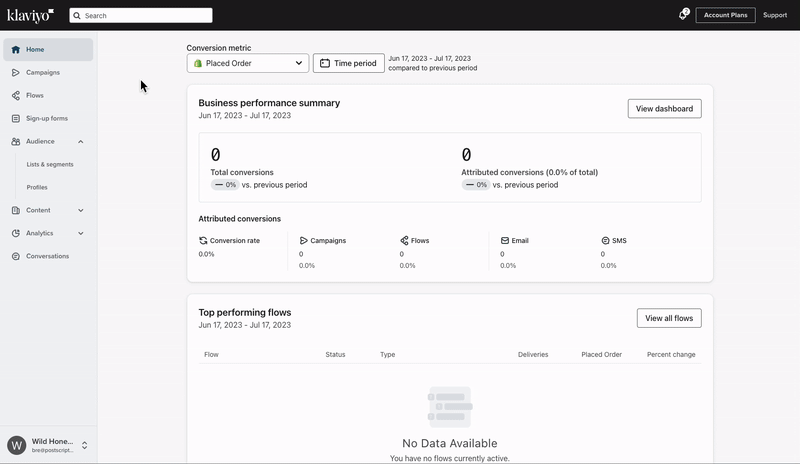Collapse the Audience section chevron
Screen dimensions: 800x464
click(81, 141)
